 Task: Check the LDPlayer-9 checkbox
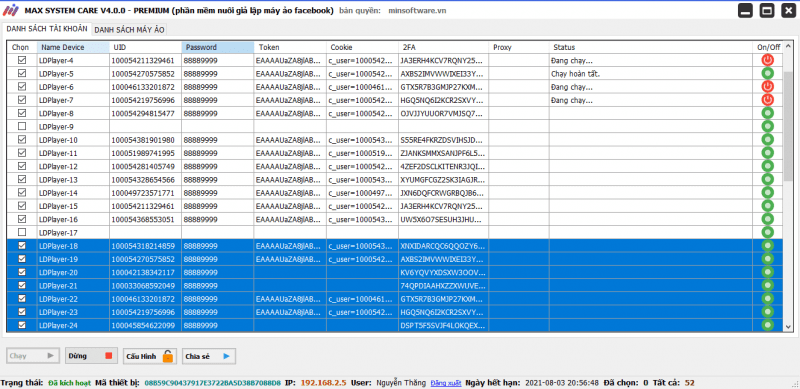[21, 126]
